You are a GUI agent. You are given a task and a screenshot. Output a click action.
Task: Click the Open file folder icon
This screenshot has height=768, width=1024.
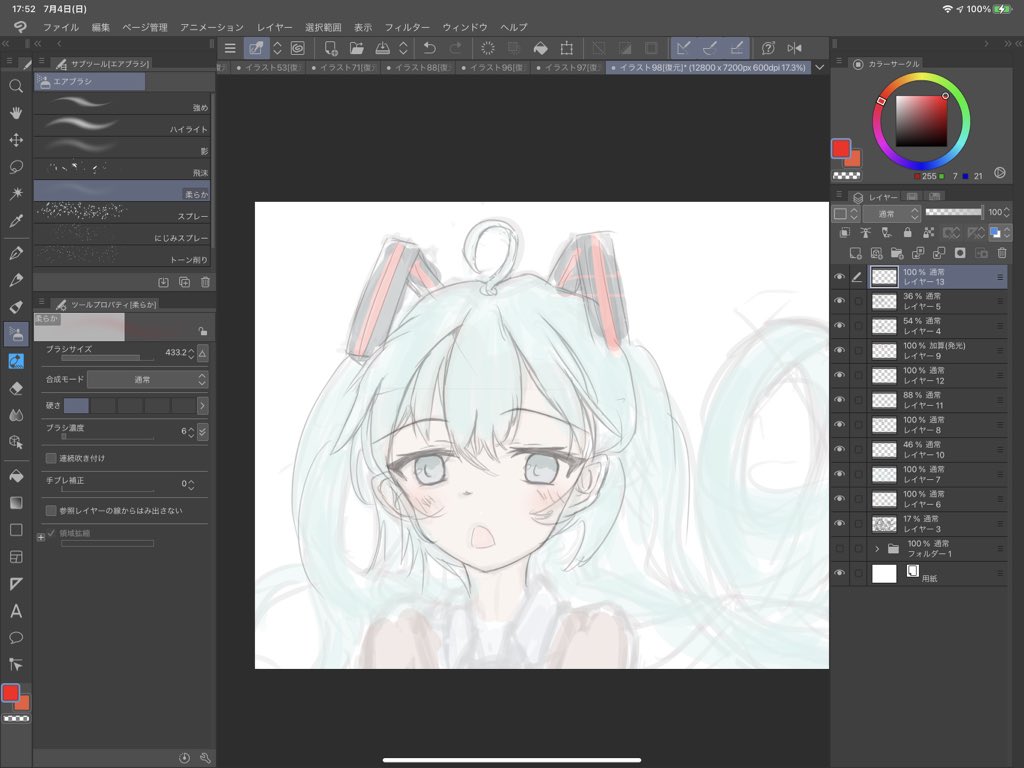357,48
